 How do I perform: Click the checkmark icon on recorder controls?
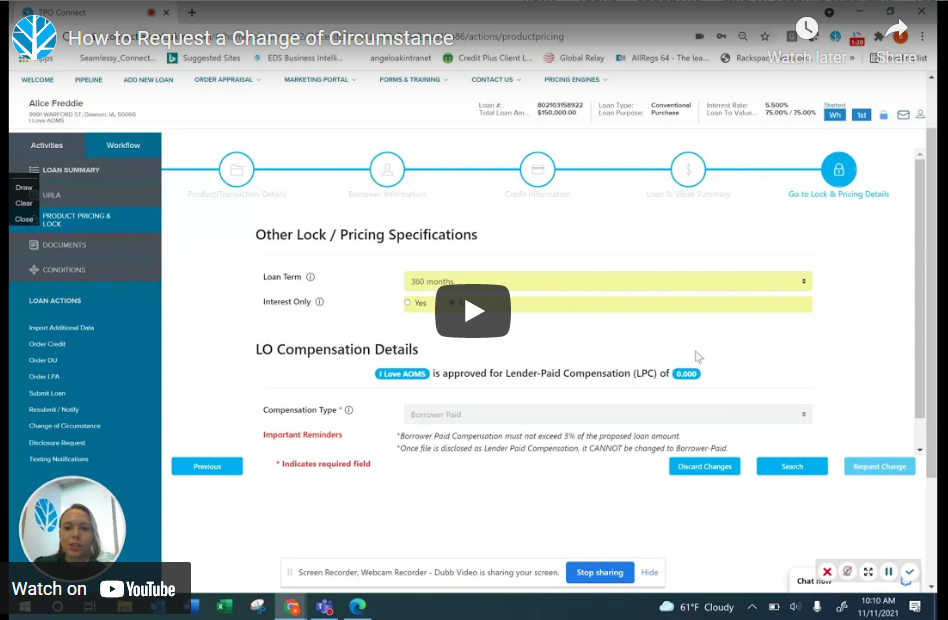909,572
